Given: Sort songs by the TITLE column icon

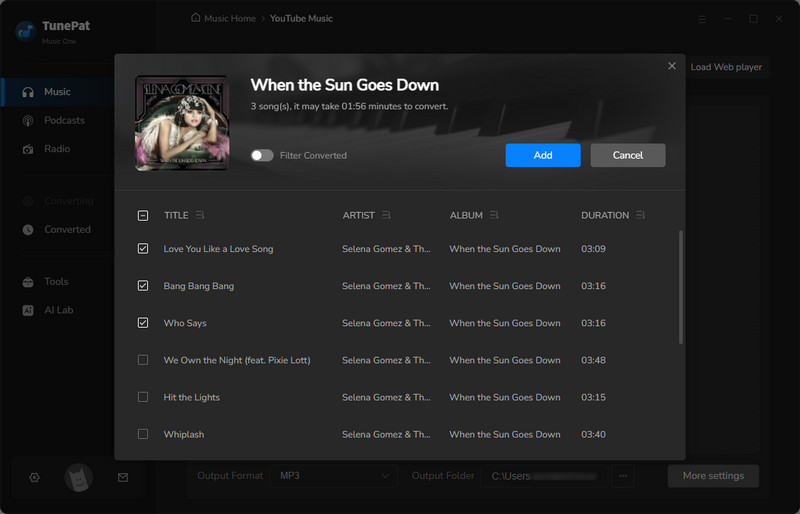Looking at the screenshot, I should pyautogui.click(x=199, y=215).
